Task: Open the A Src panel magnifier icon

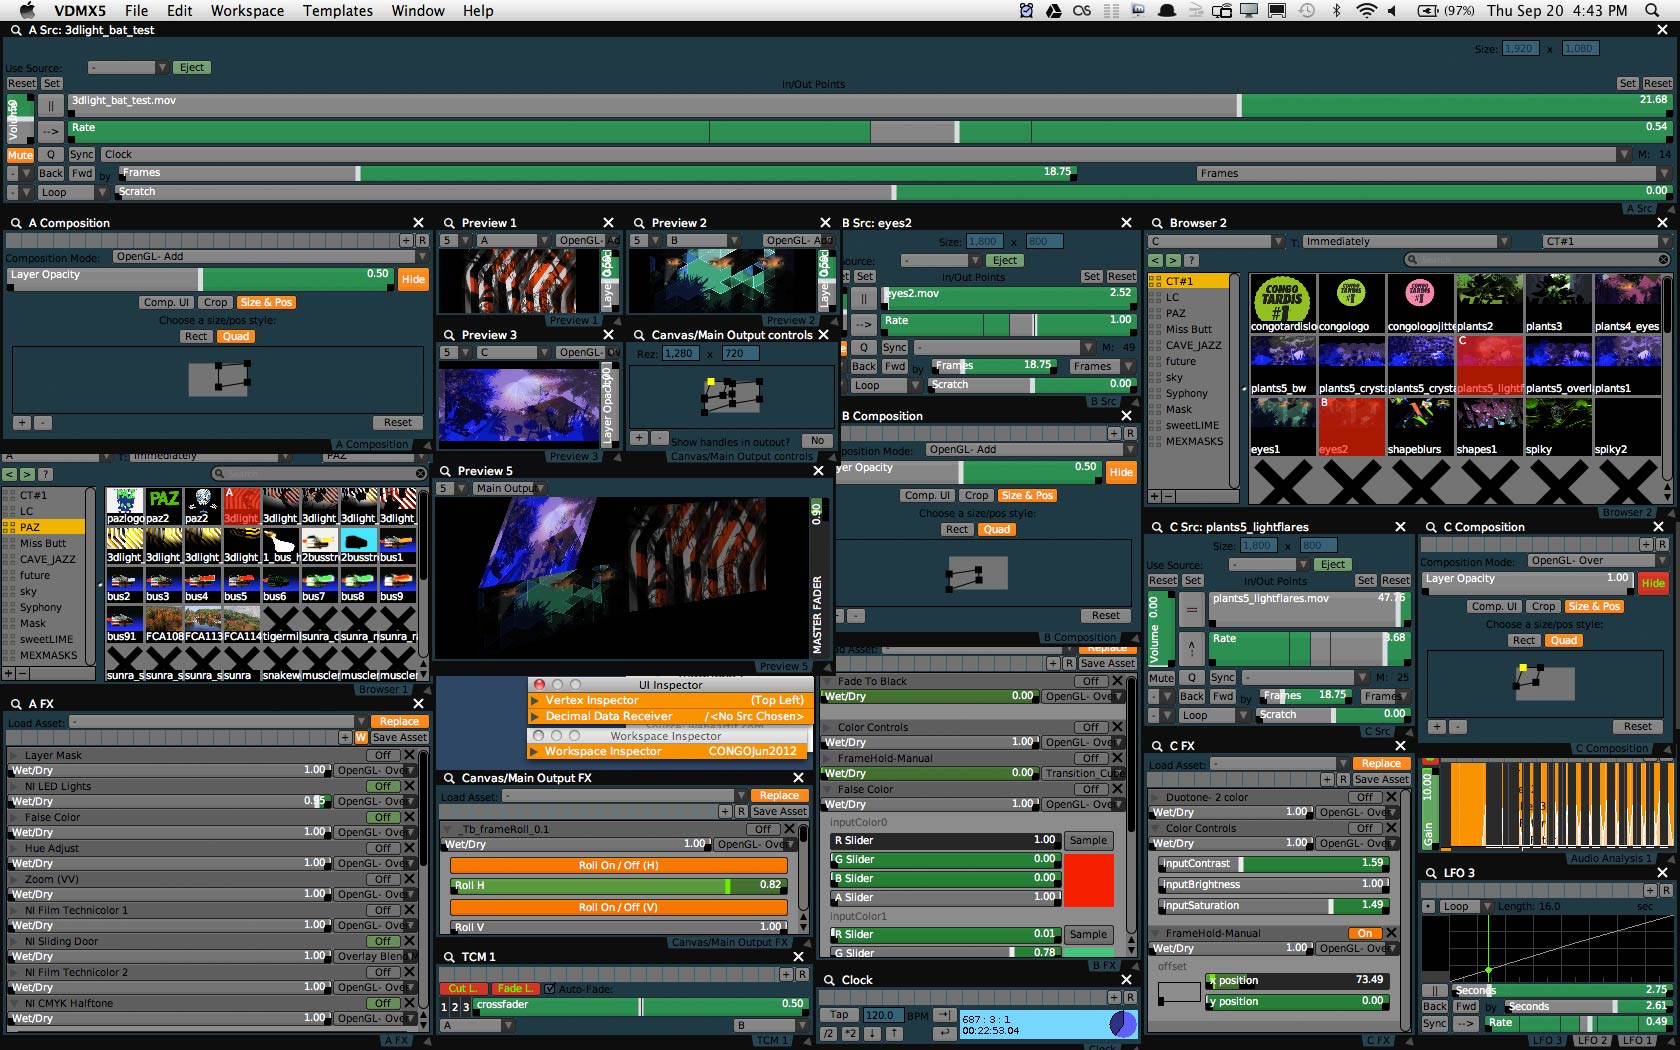Action: tap(16, 31)
